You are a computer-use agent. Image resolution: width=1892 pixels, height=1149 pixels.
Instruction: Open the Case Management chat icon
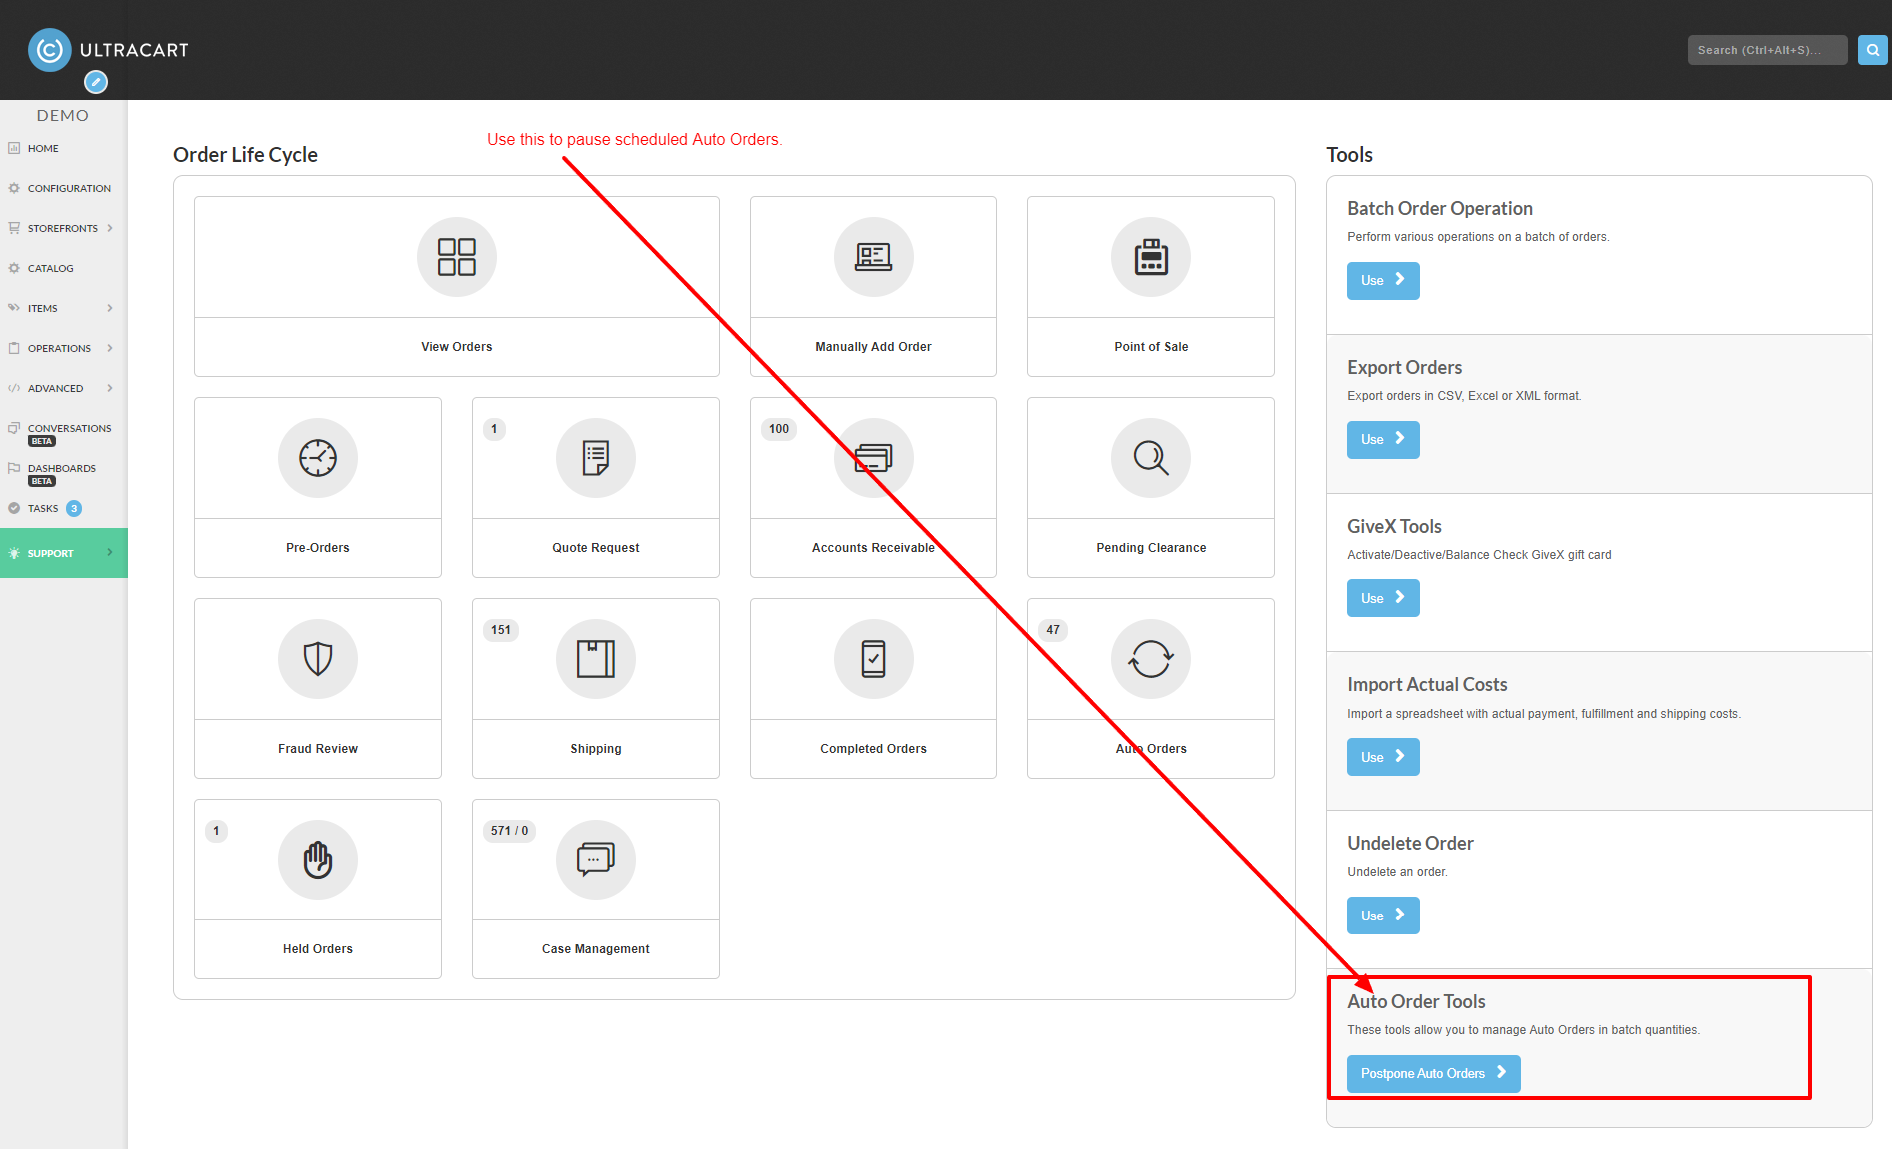pyautogui.click(x=596, y=860)
